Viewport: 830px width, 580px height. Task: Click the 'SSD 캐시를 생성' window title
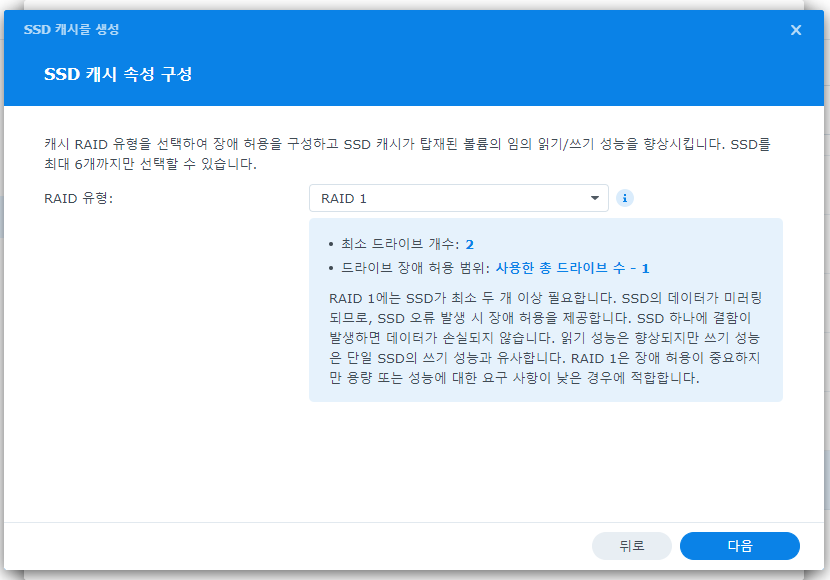71,30
